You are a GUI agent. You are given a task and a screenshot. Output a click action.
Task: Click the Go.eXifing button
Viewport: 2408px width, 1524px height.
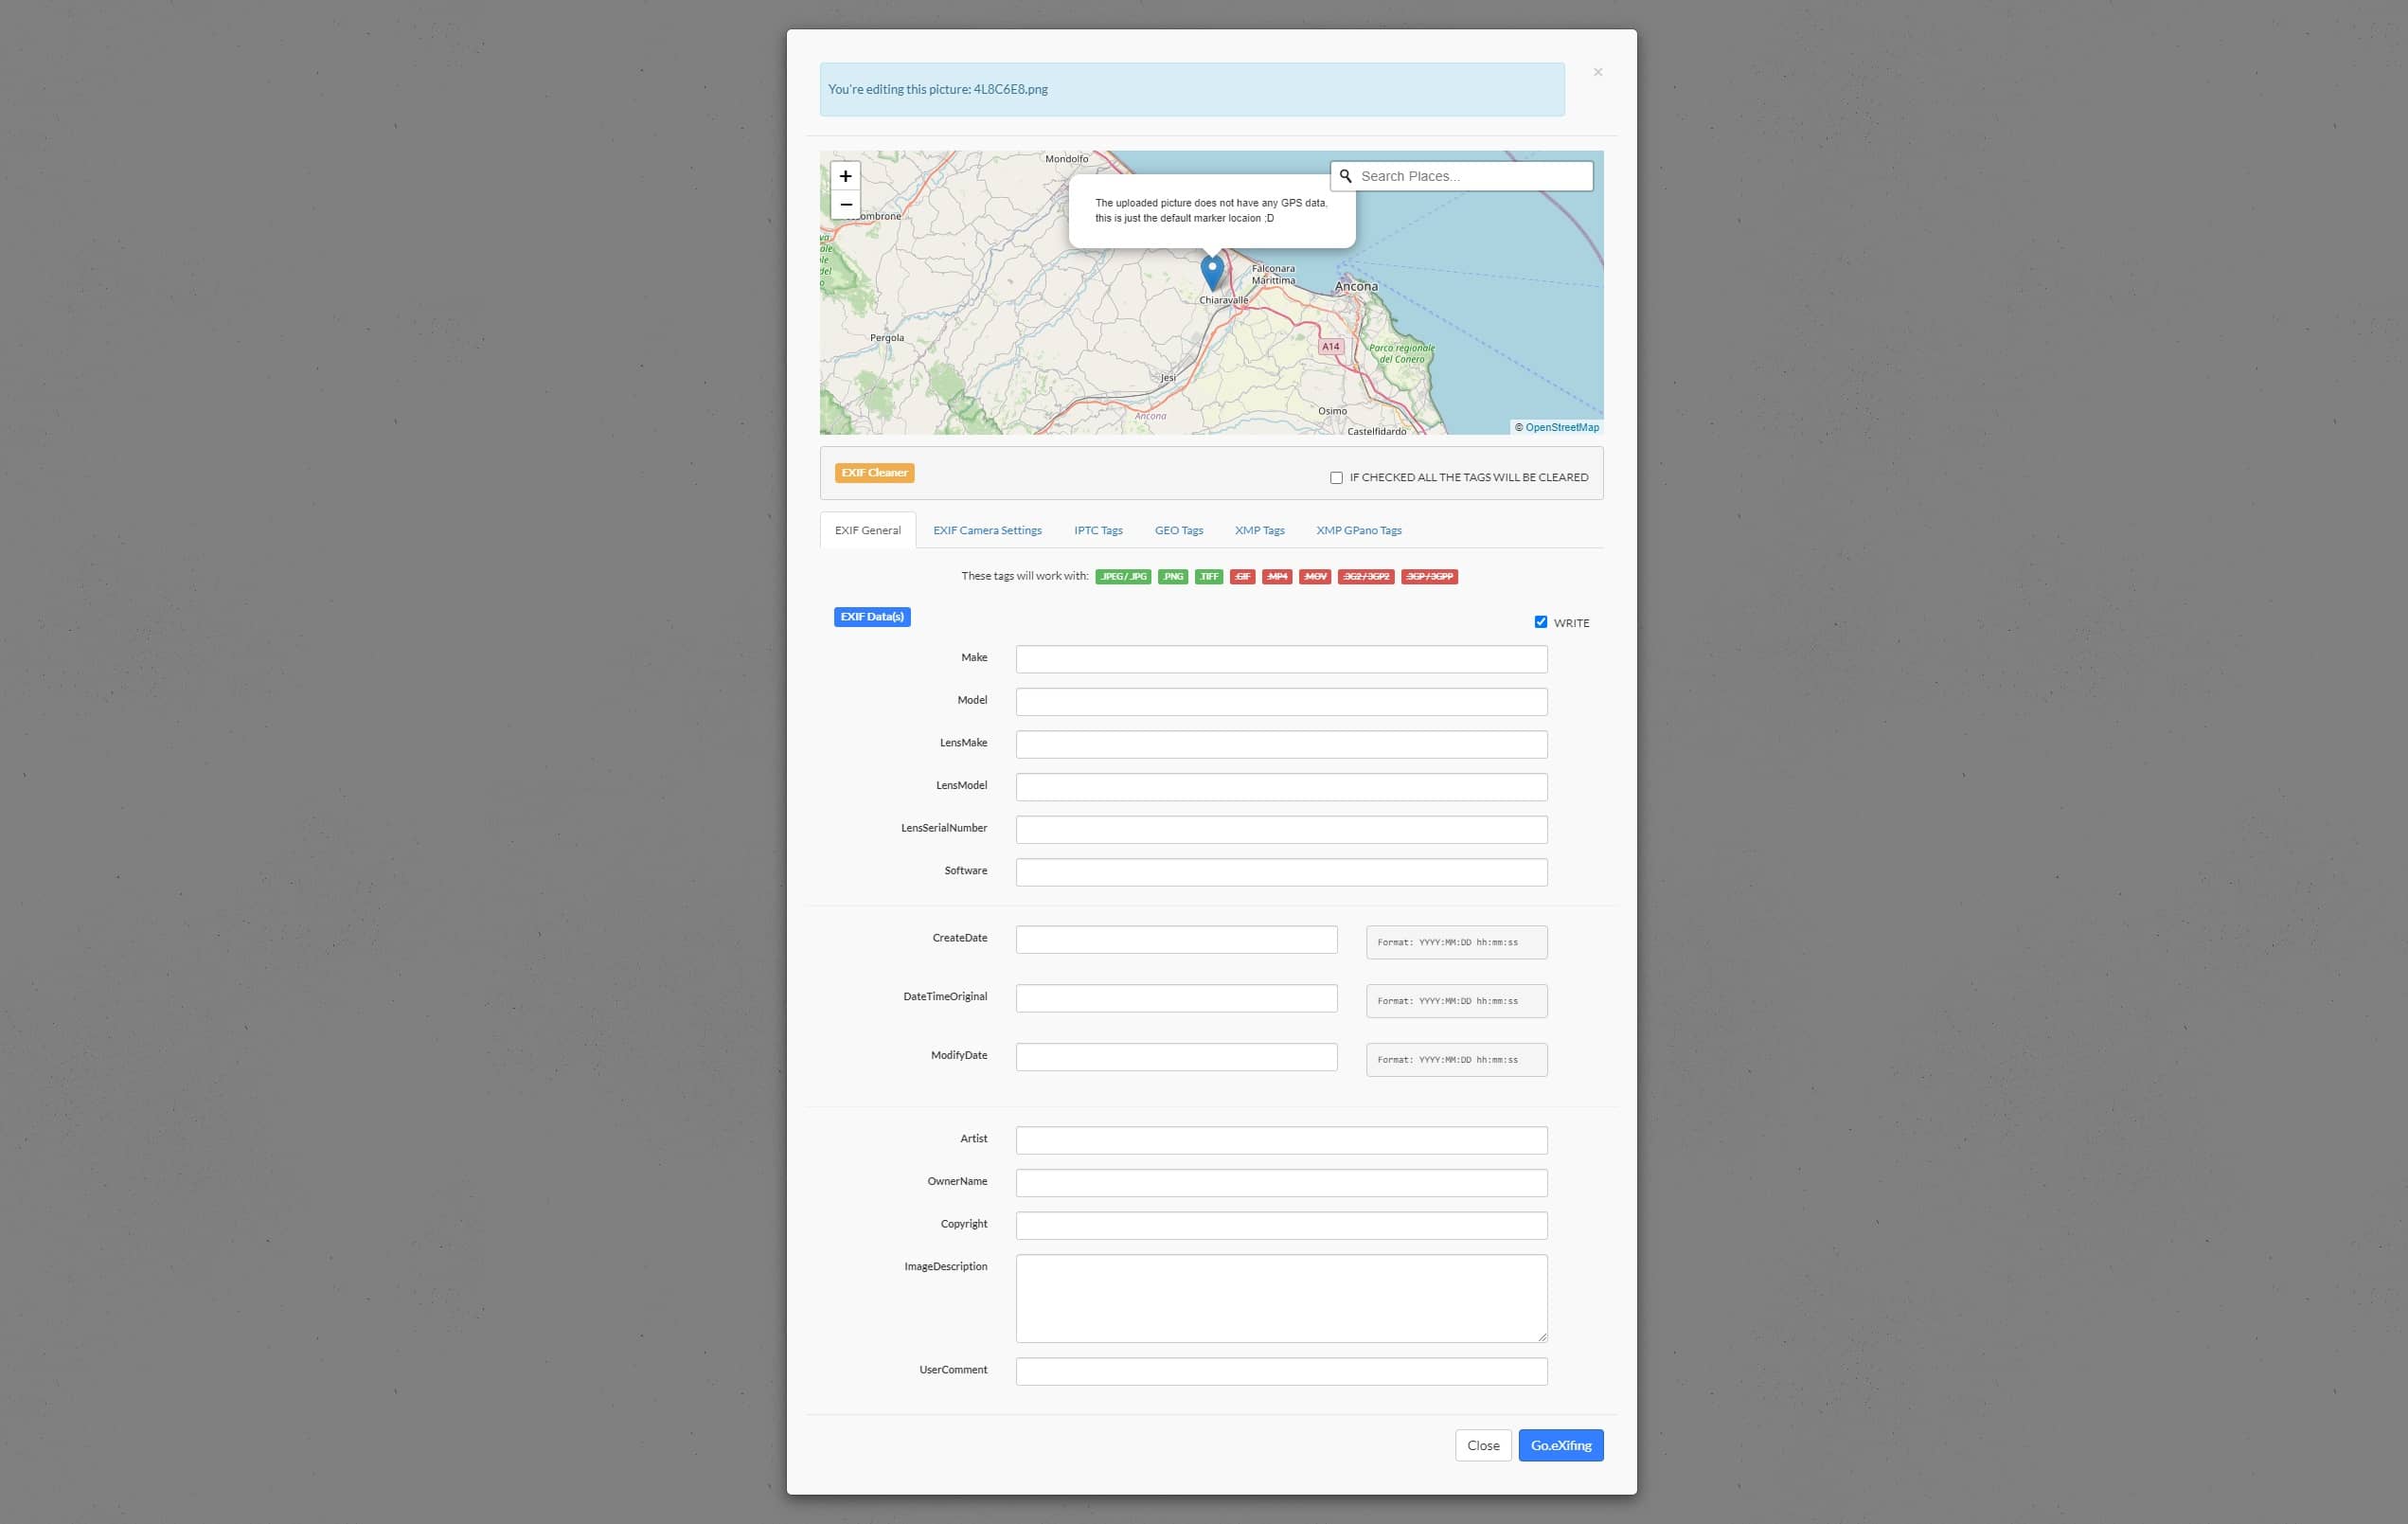coord(1560,1445)
